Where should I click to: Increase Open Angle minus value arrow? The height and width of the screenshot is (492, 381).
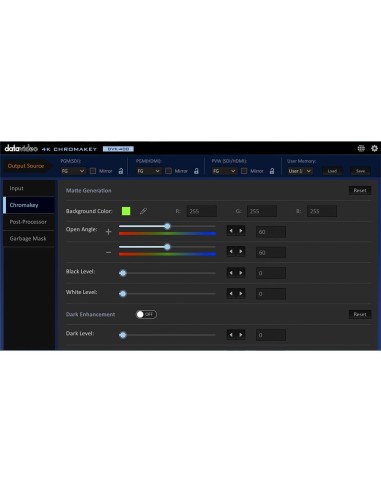[241, 251]
